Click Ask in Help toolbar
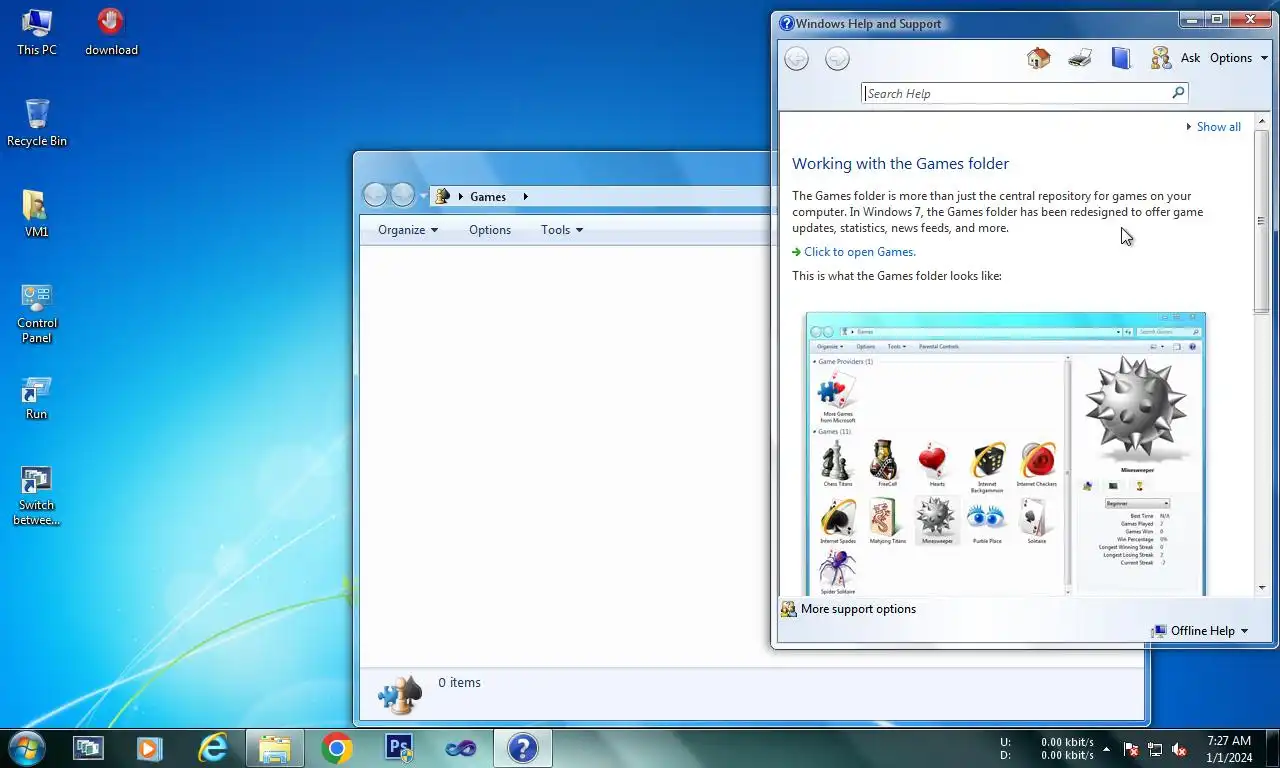The height and width of the screenshot is (768, 1280). 1190,58
